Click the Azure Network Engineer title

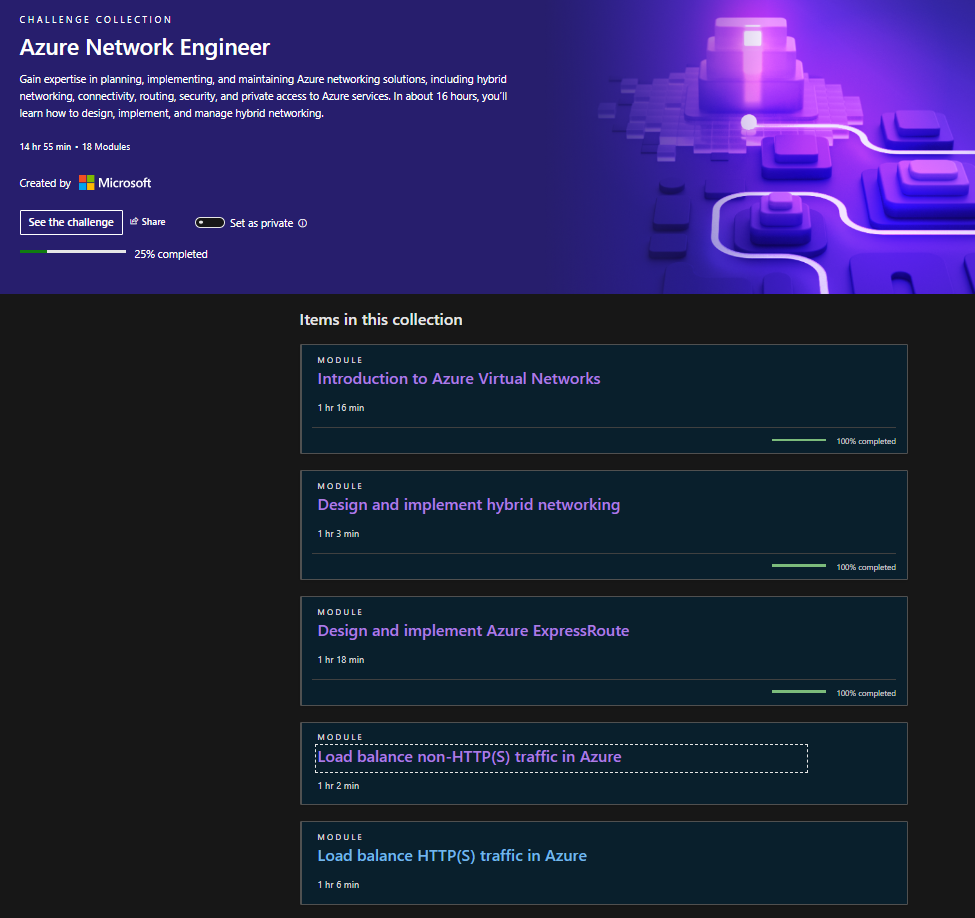click(x=145, y=47)
